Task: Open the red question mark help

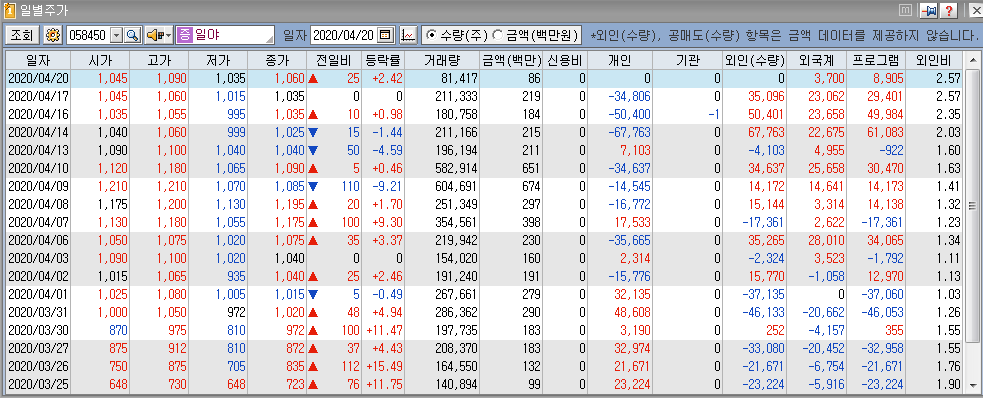Action: [949, 10]
